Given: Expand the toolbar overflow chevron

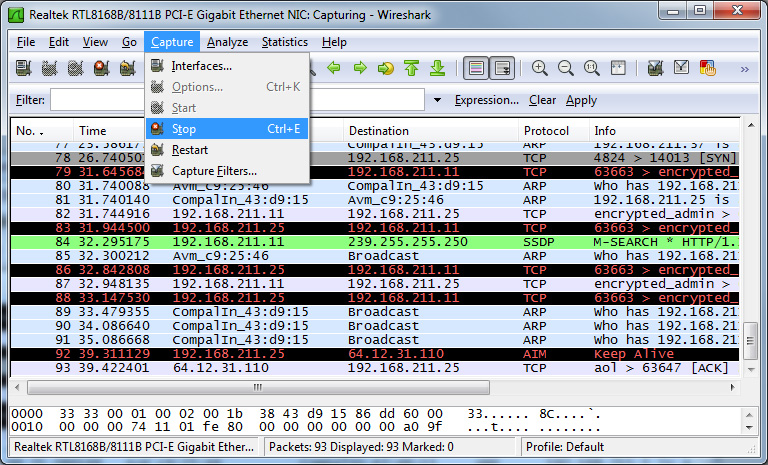Looking at the screenshot, I should [744, 69].
